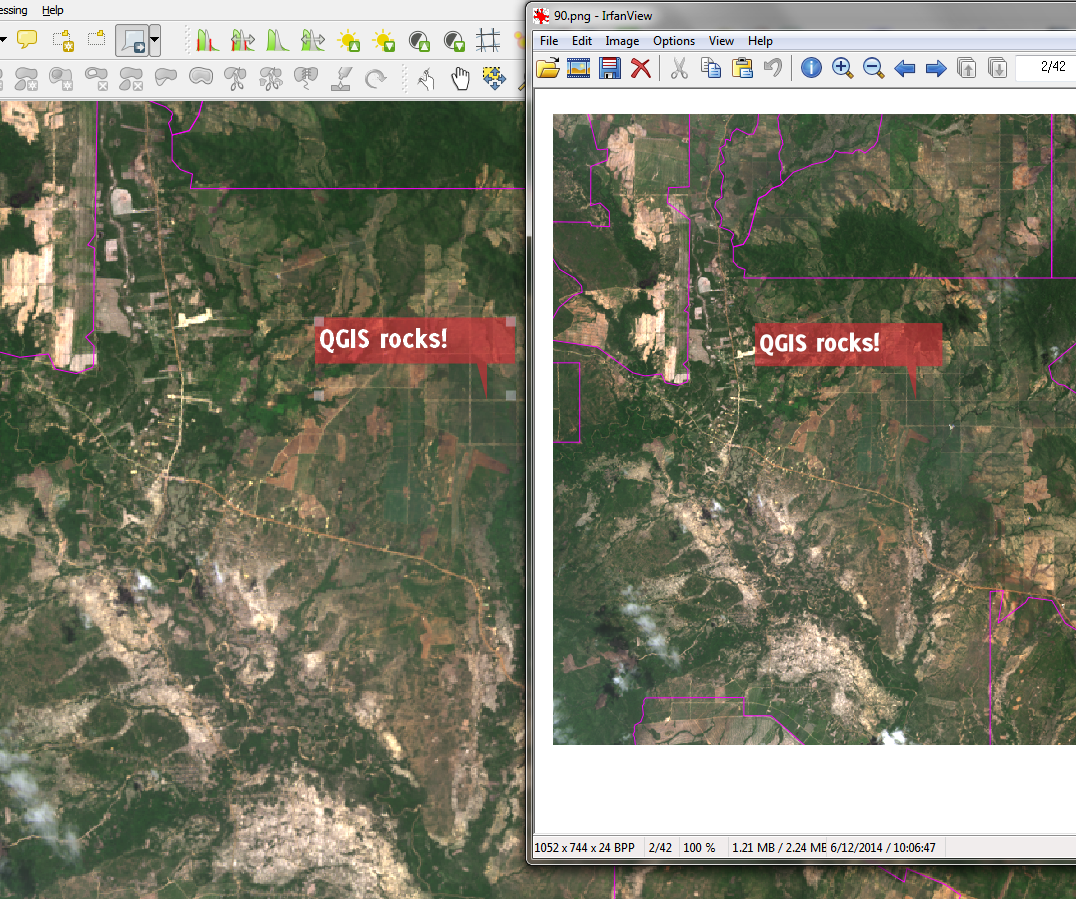Click the greyed-out split parts tool in QGIS
The width and height of the screenshot is (1076, 899).
(x=270, y=80)
